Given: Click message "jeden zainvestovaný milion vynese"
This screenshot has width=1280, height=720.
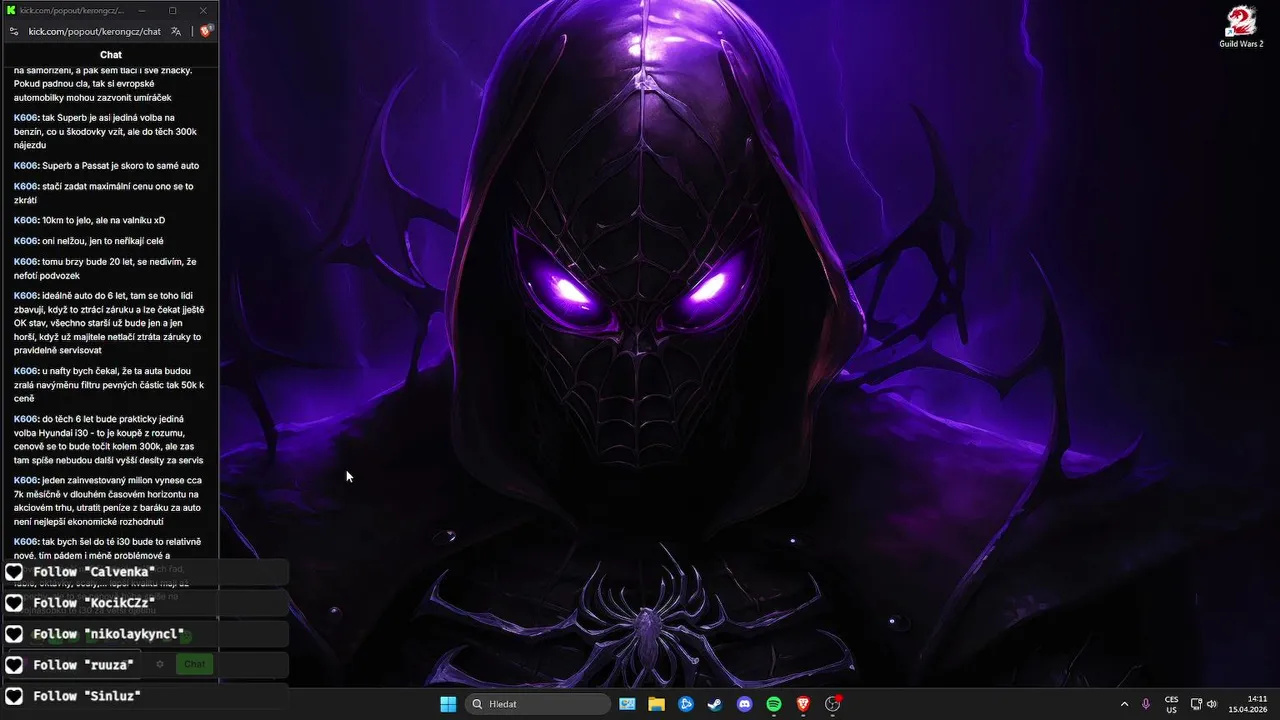Looking at the screenshot, I should coord(108,501).
